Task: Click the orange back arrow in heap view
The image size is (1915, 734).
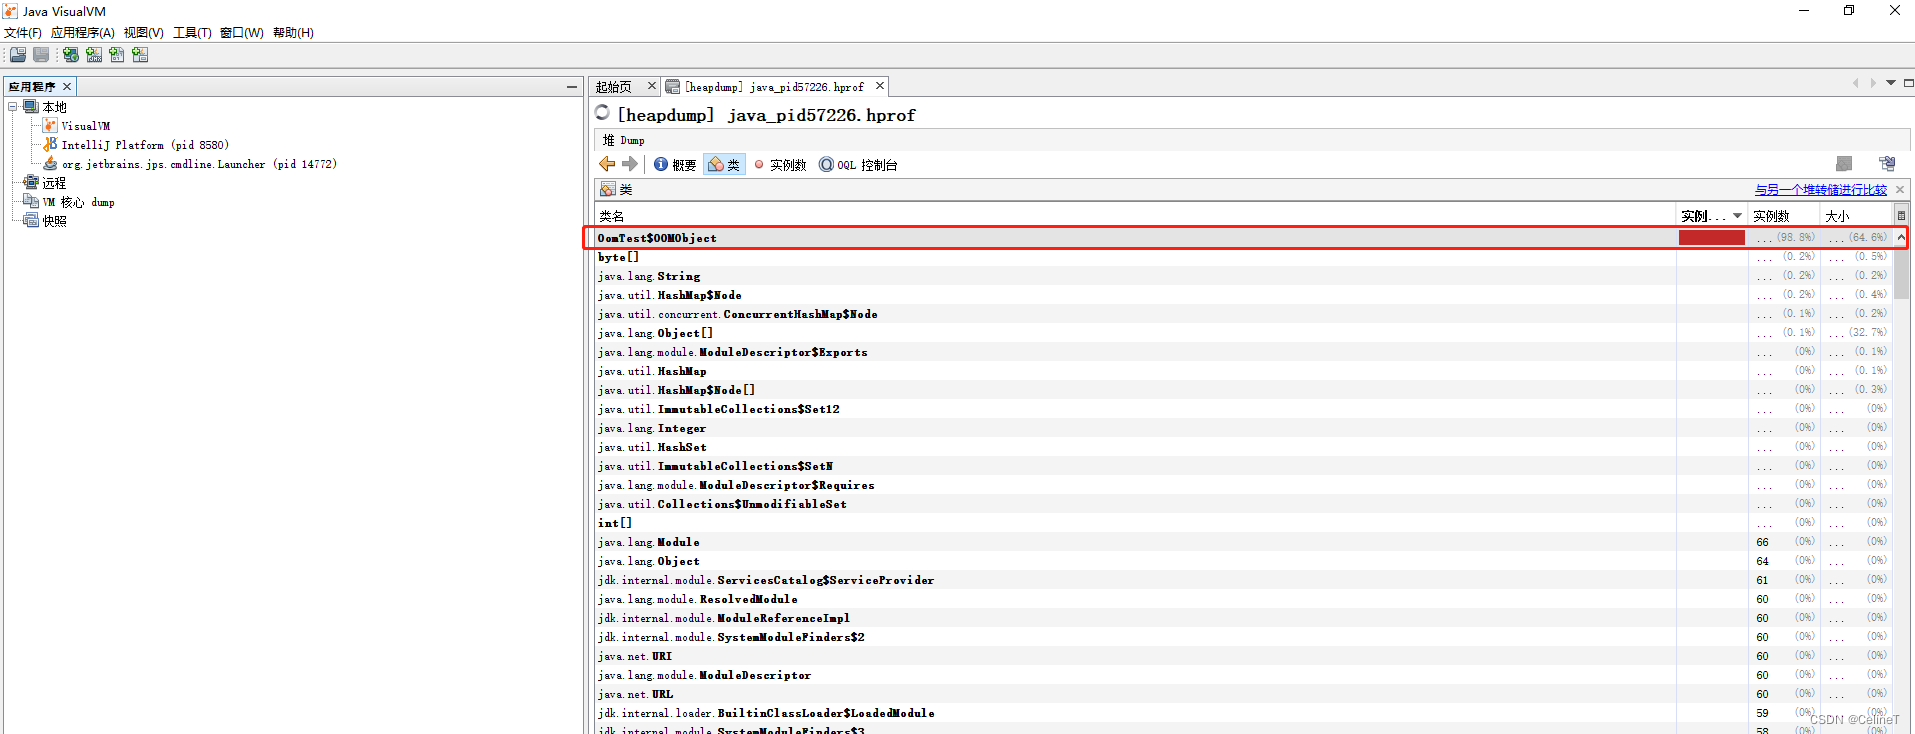Action: (x=607, y=164)
